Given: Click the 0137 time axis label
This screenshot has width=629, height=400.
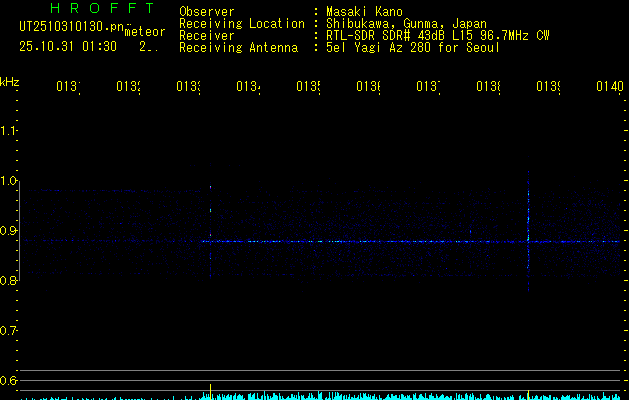Looking at the screenshot, I should tap(428, 86).
